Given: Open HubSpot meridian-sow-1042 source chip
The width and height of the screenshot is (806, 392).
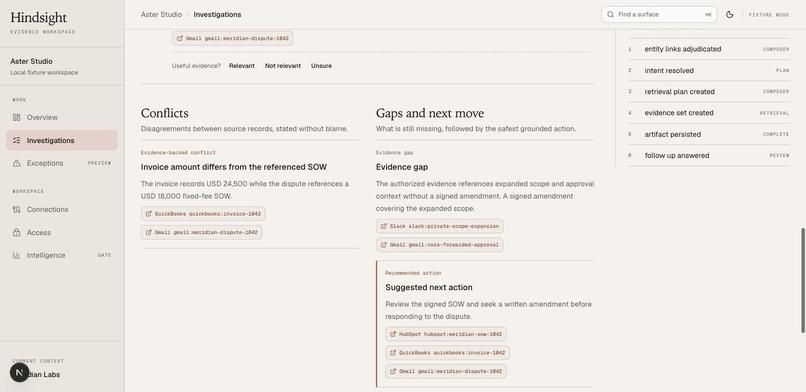Looking at the screenshot, I should [x=446, y=334].
